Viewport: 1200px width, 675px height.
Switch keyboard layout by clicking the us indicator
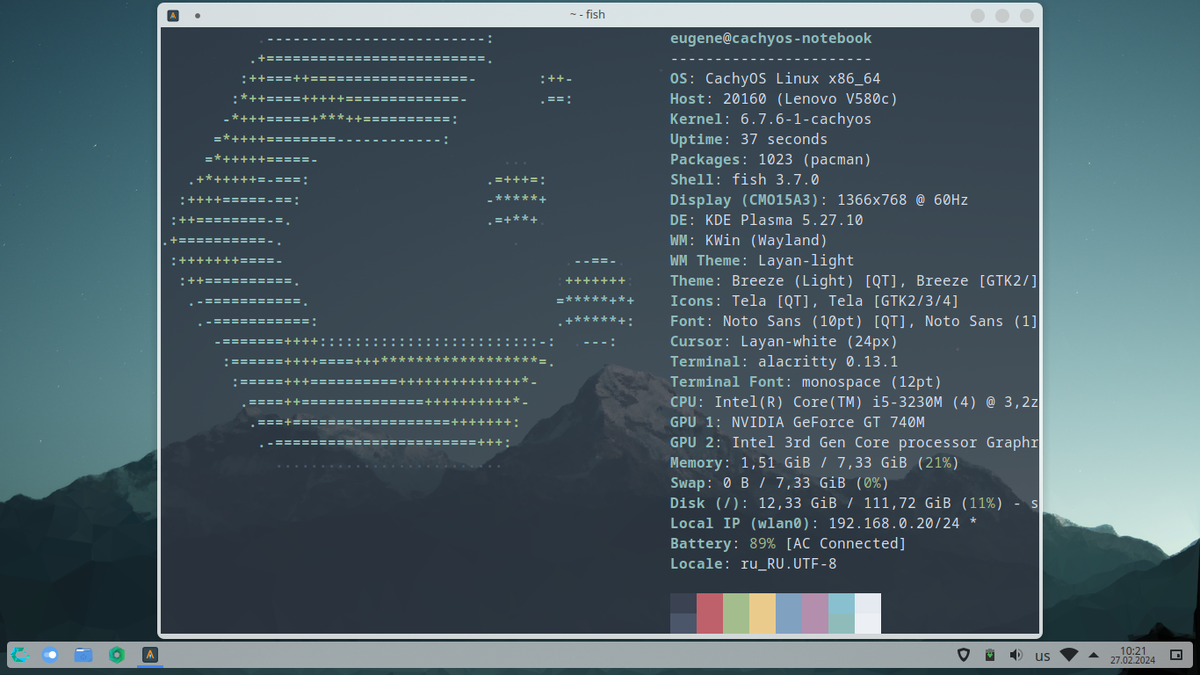[1042, 655]
